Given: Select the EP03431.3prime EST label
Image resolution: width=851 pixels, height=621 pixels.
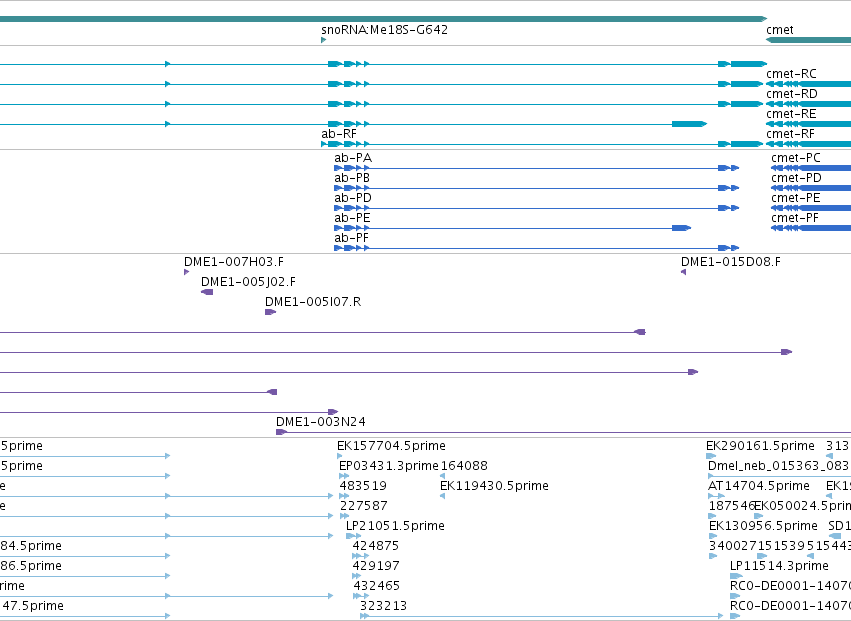Looking at the screenshot, I should click(x=389, y=466).
